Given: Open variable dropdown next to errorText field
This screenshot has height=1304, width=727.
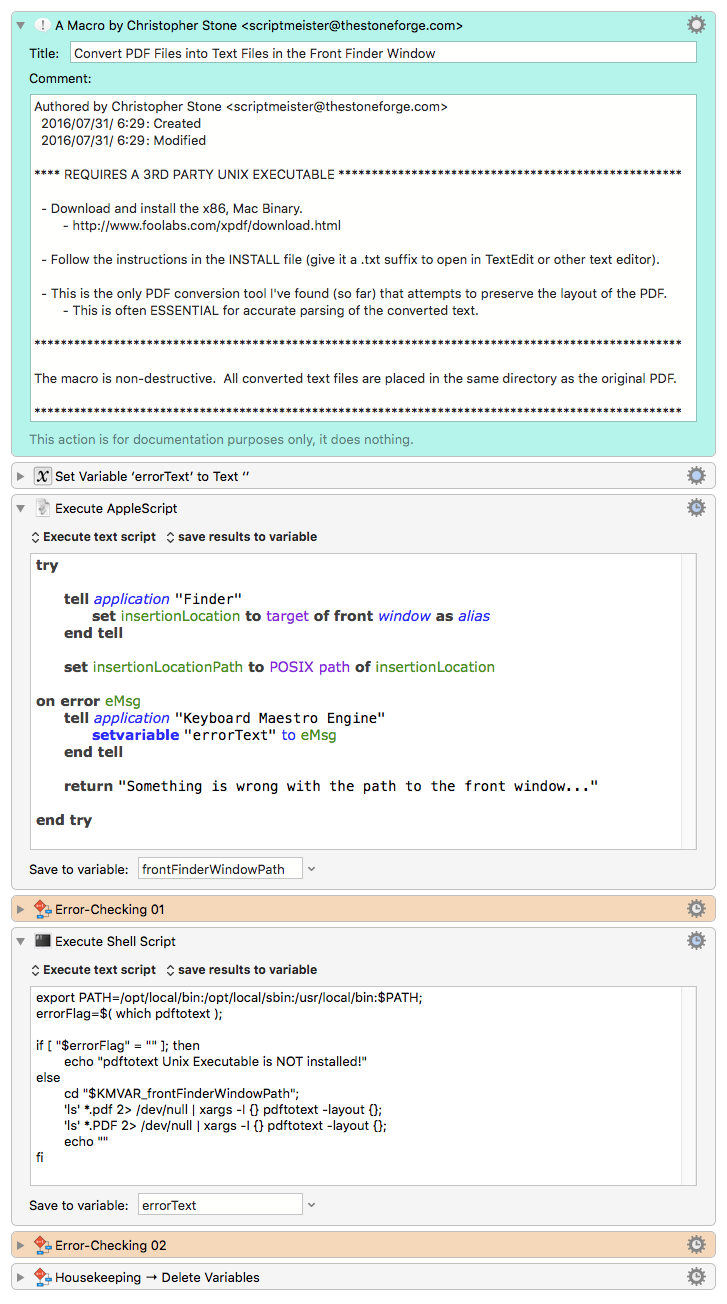Looking at the screenshot, I should [x=311, y=1205].
